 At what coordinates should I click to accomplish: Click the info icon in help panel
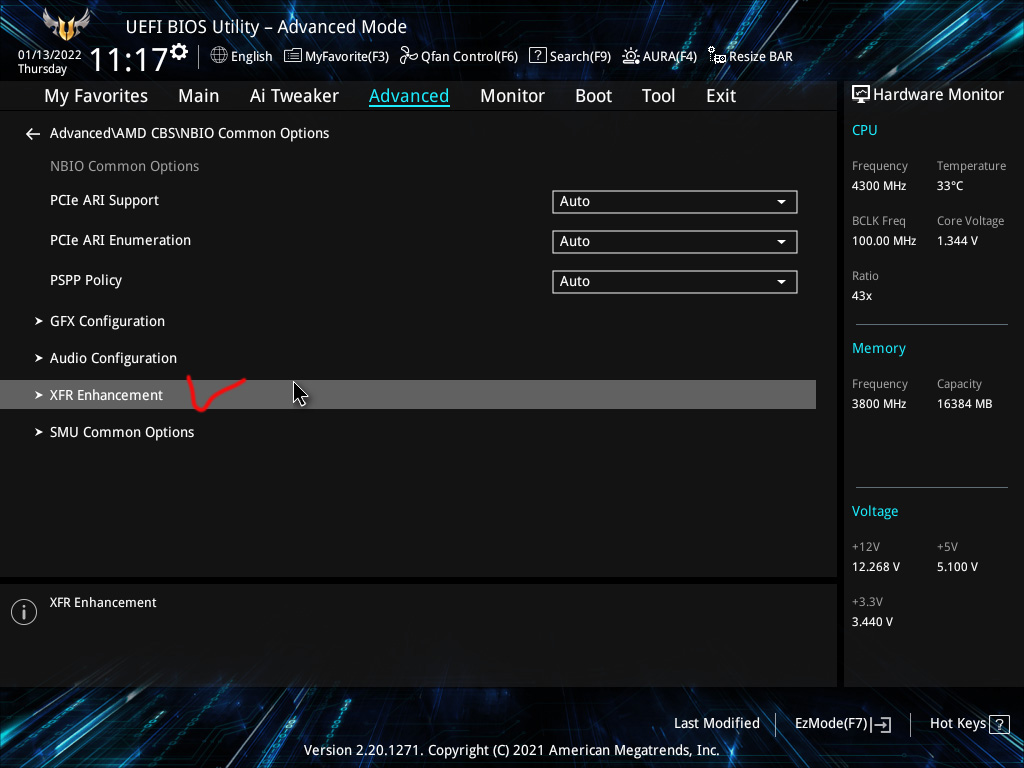24,612
